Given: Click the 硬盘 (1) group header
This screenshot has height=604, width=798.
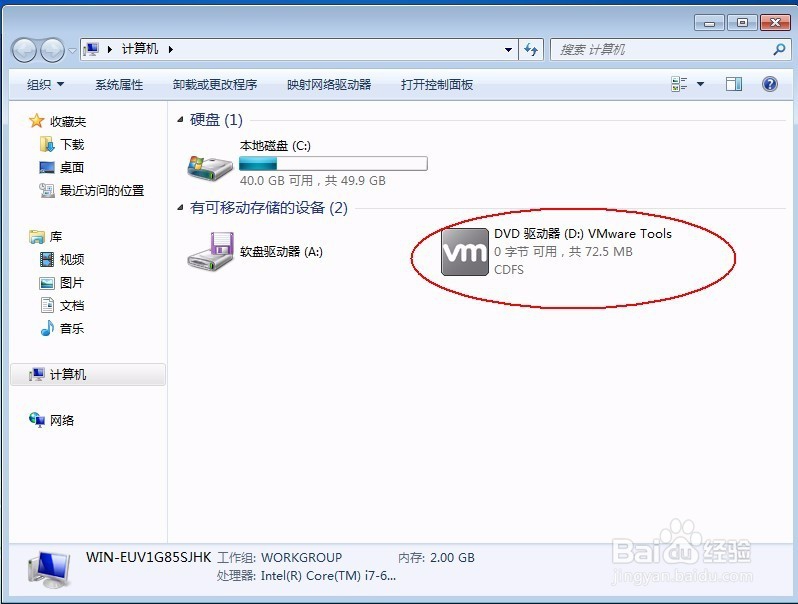Looking at the screenshot, I should [216, 120].
